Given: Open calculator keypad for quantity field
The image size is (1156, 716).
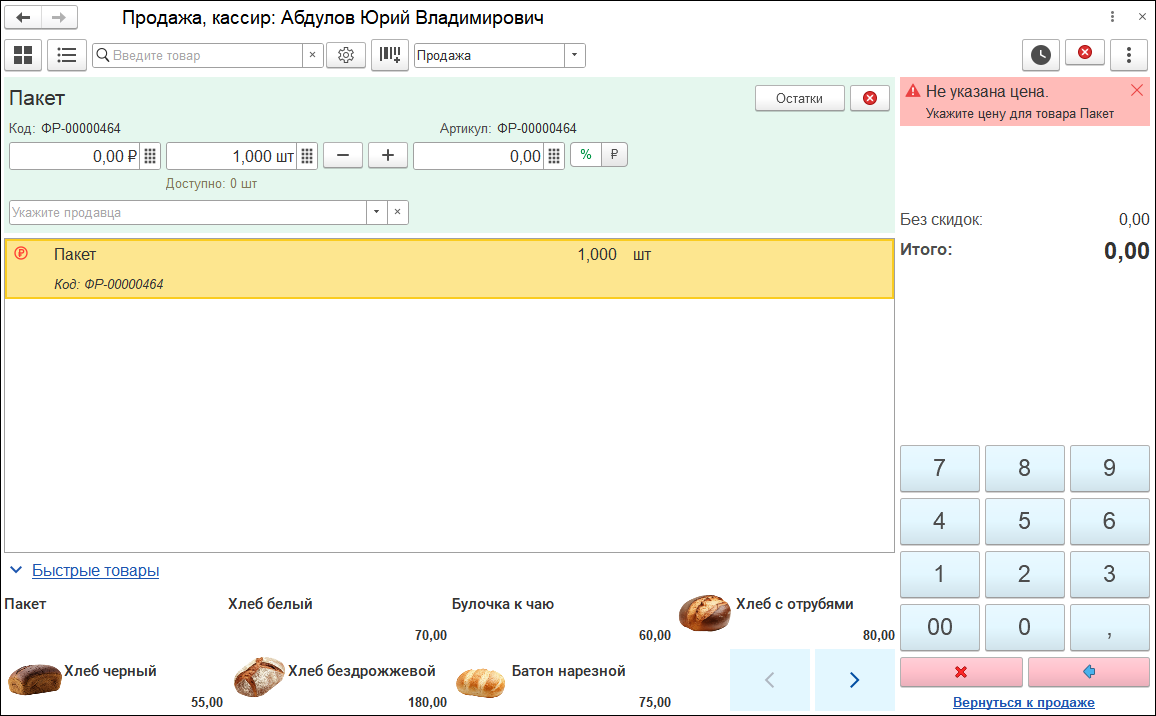Looking at the screenshot, I should (307, 156).
